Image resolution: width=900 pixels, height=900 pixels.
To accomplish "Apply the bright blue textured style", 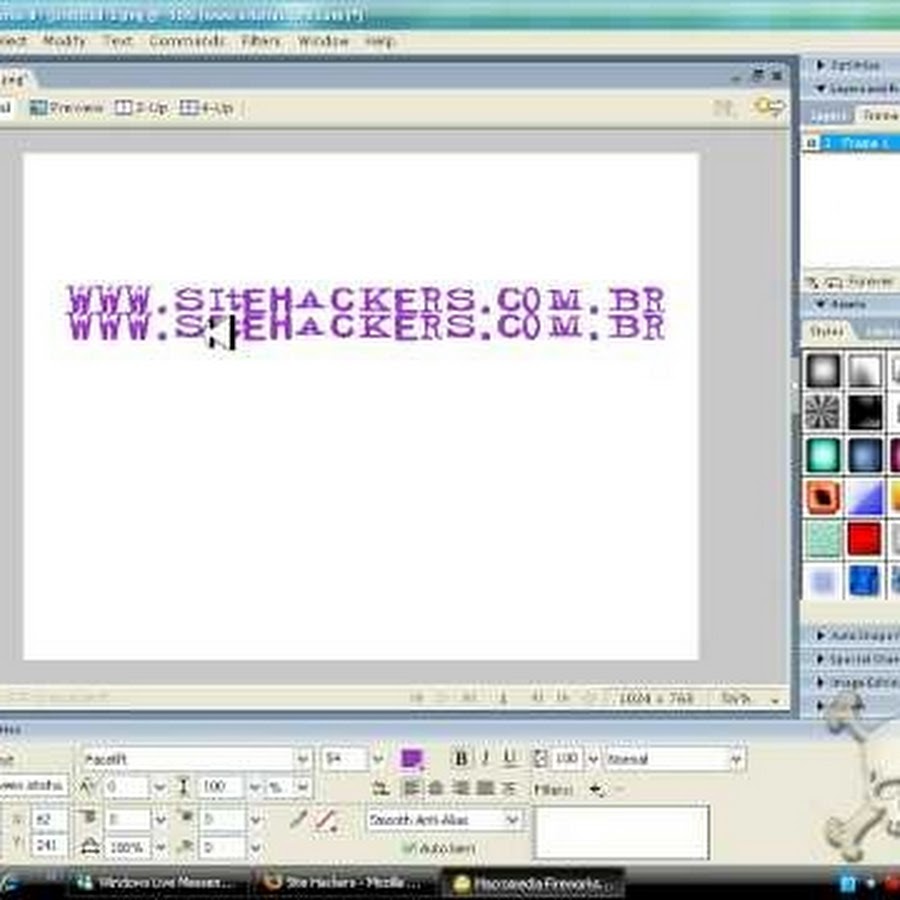I will click(864, 580).
